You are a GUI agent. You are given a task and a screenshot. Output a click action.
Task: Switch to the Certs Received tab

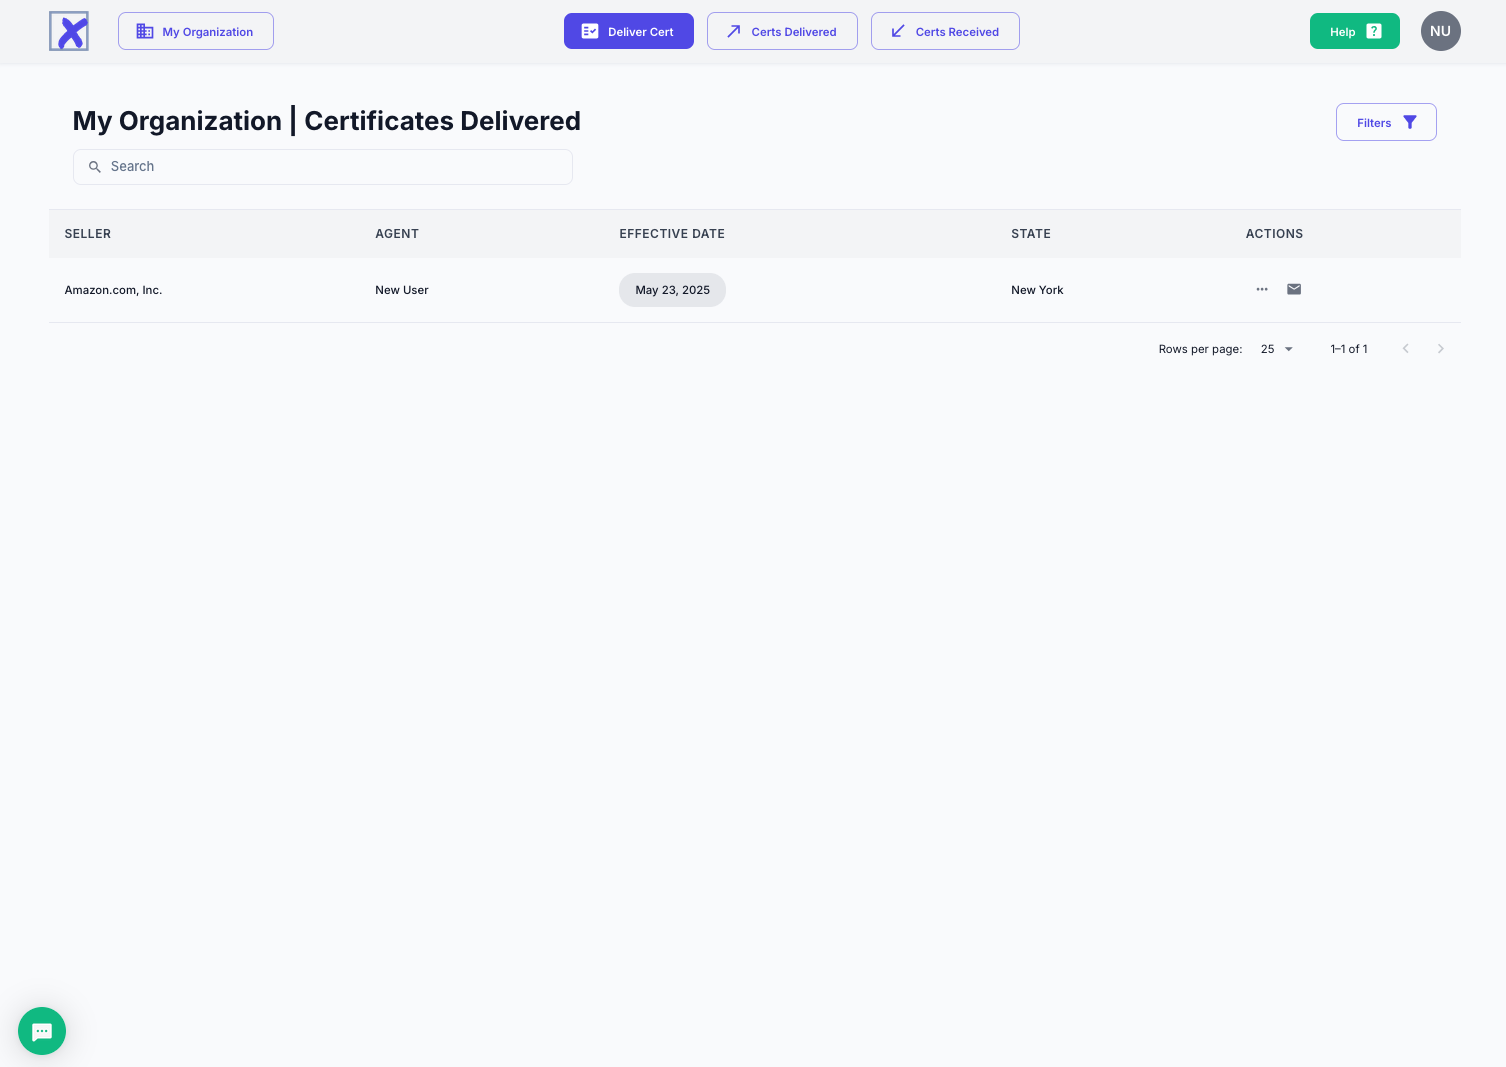(945, 31)
